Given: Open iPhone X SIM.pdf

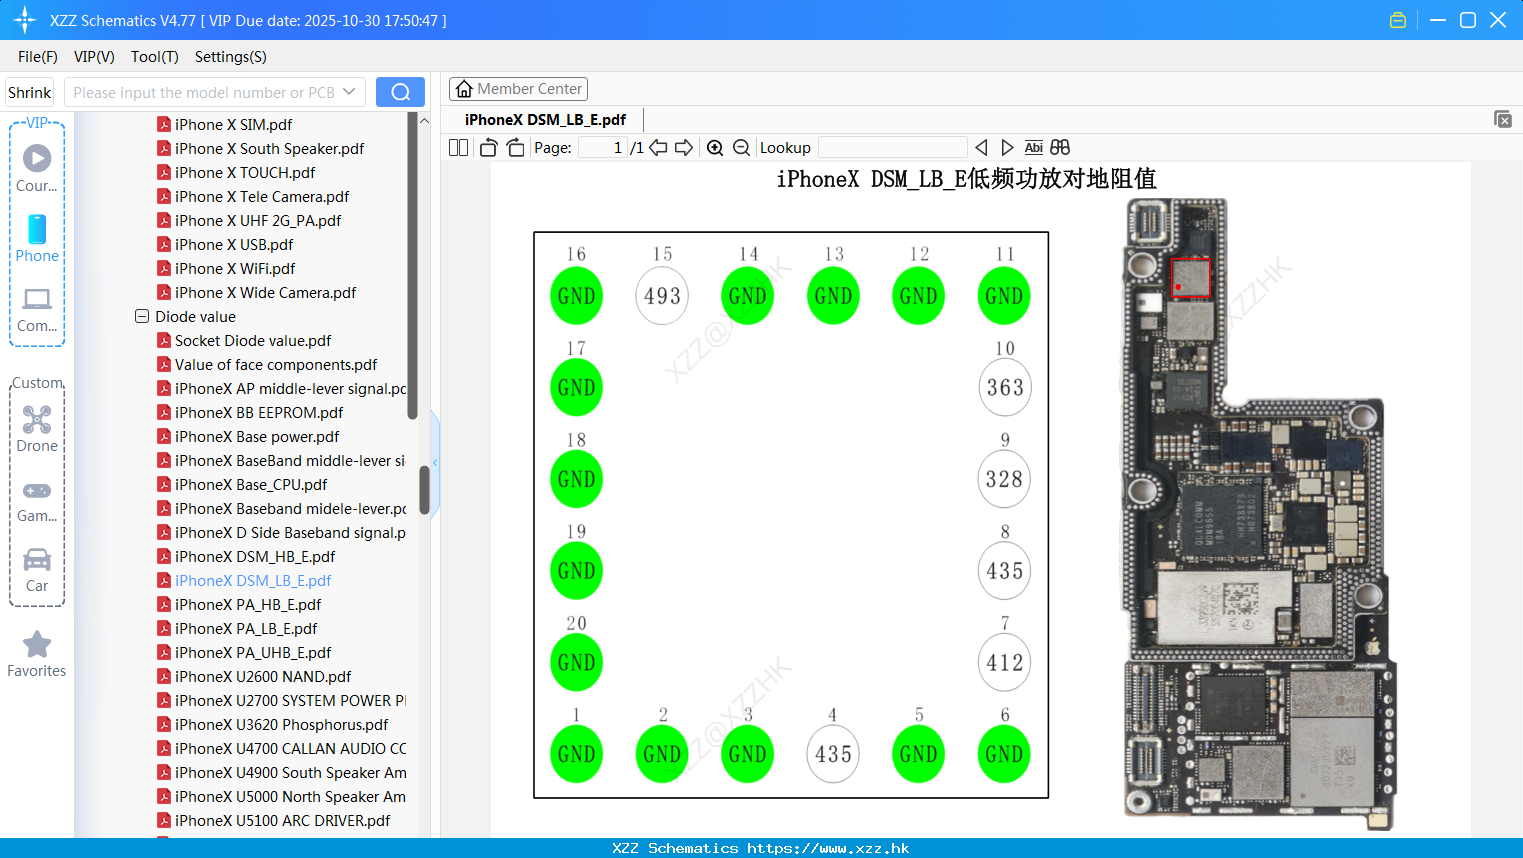Looking at the screenshot, I should (x=234, y=124).
